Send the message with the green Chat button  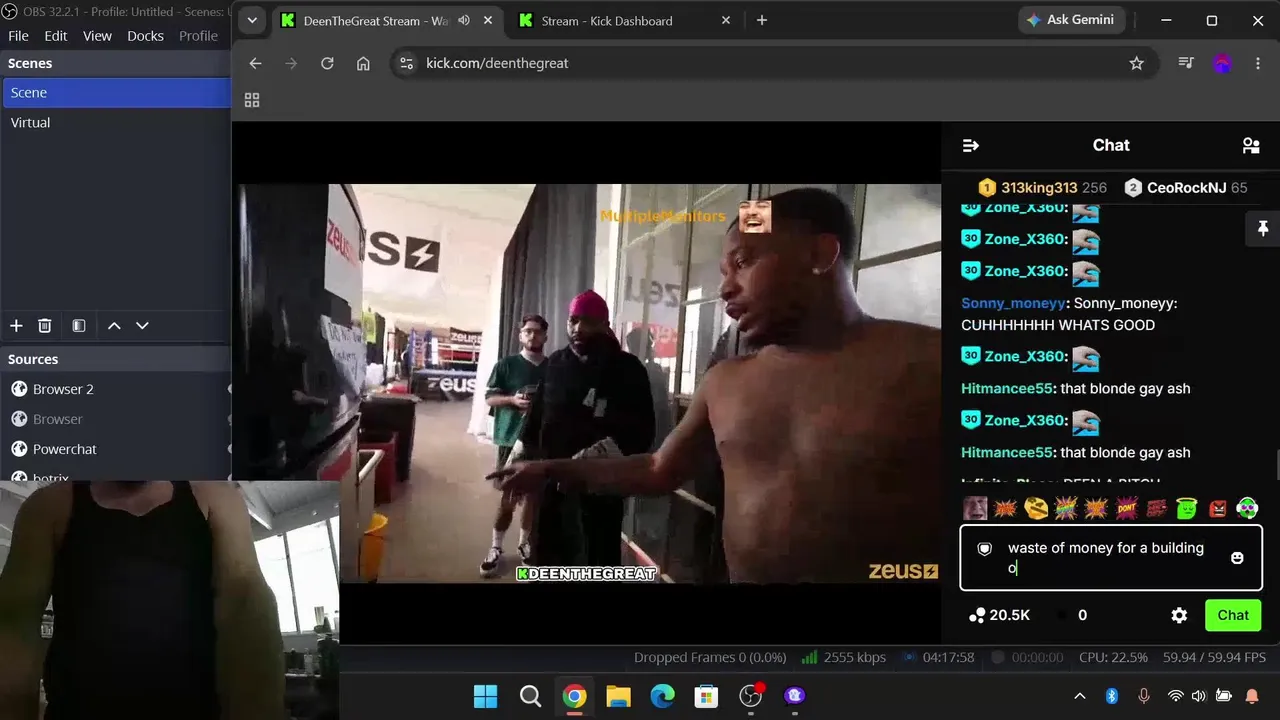(x=1233, y=616)
